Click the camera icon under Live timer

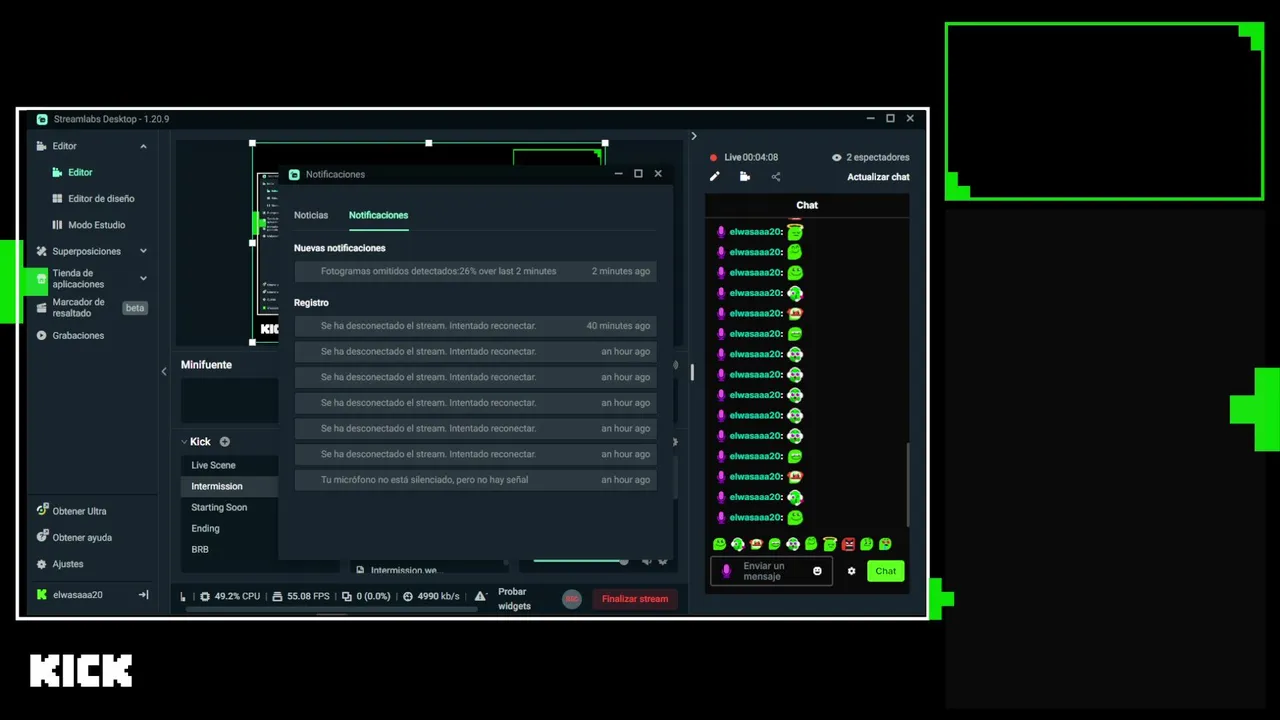coord(745,177)
